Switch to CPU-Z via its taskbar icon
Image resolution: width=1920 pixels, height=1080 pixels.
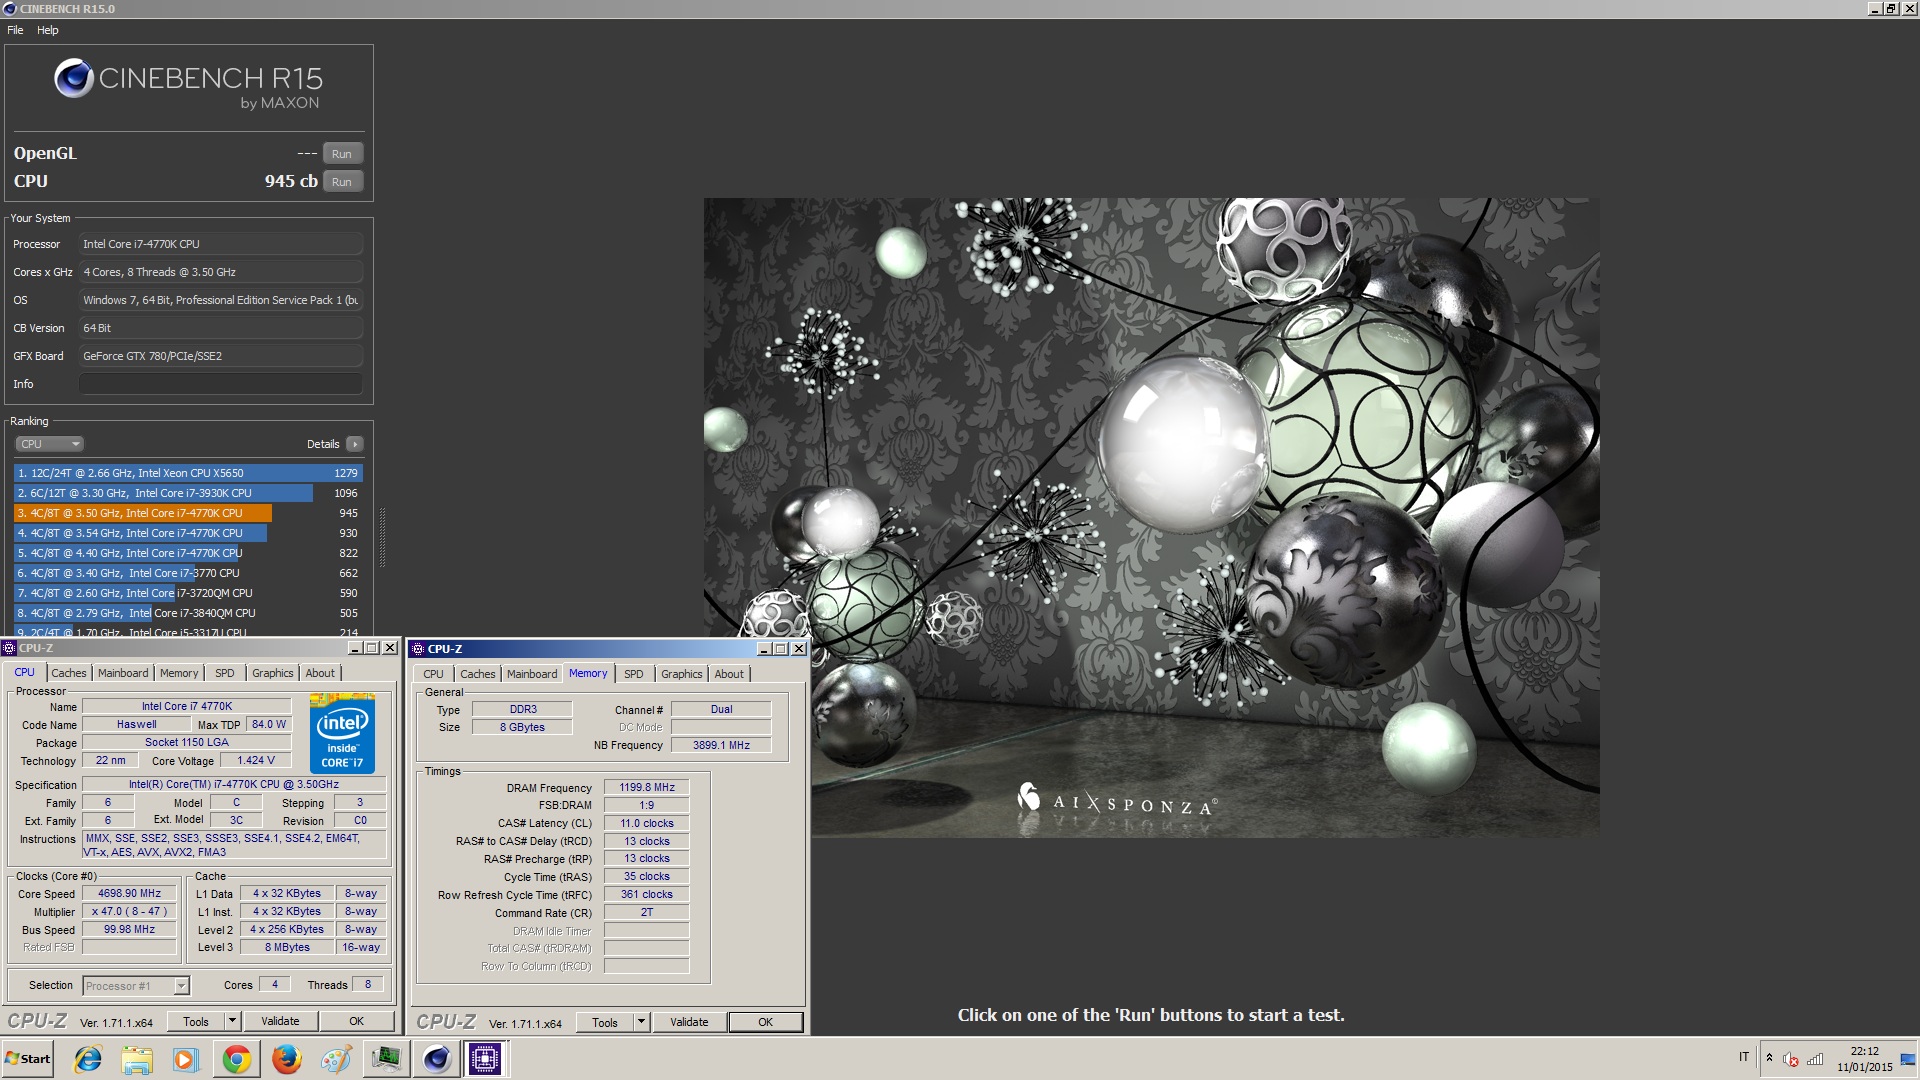[485, 1059]
